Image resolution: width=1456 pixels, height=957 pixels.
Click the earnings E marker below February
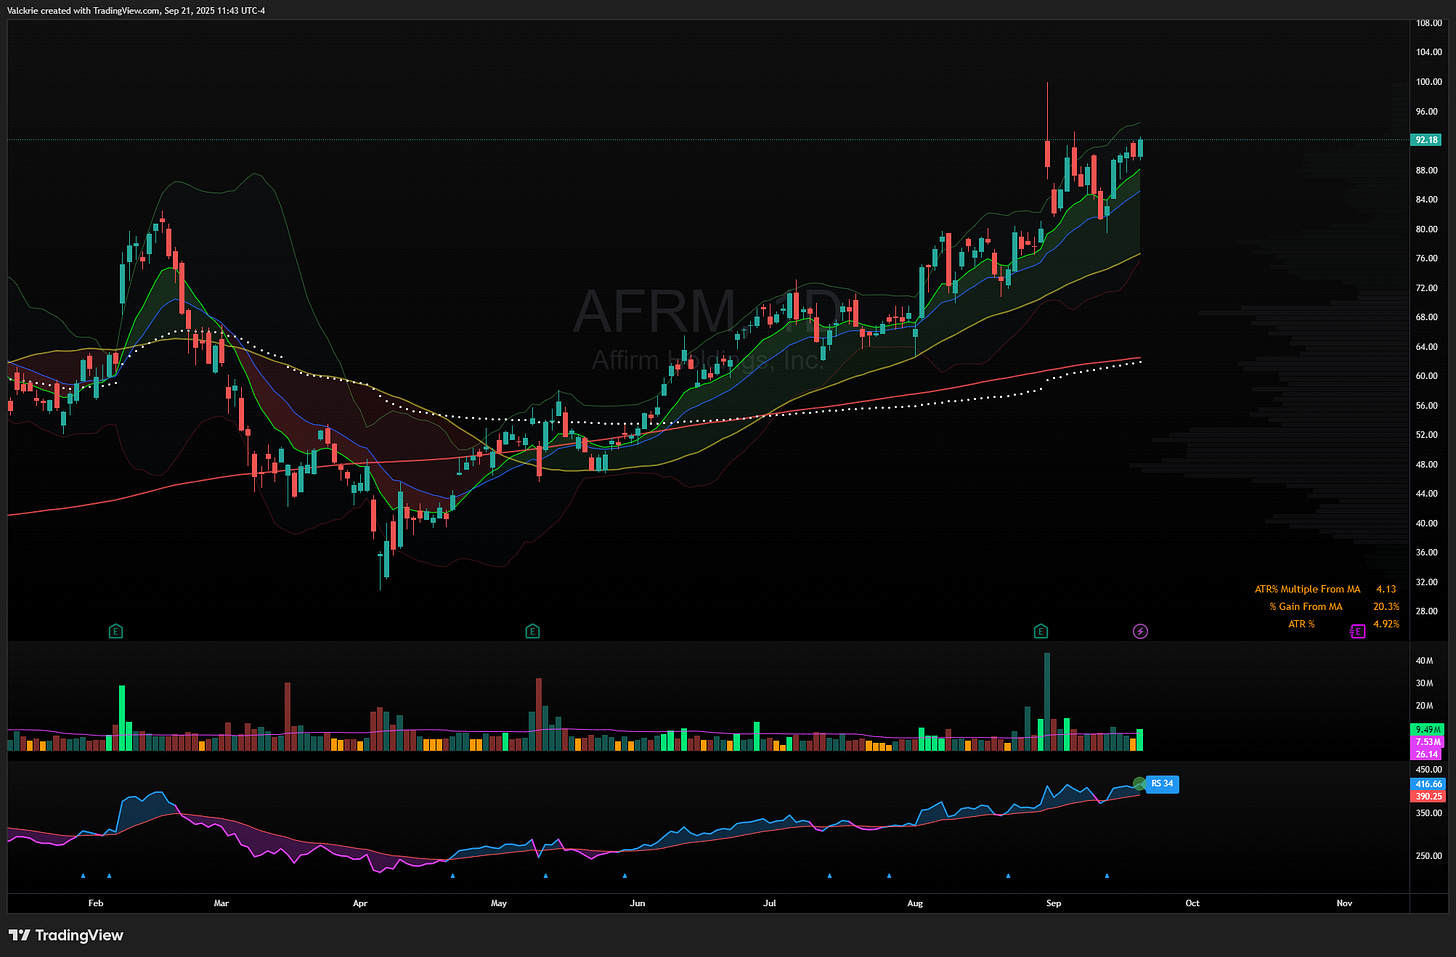pyautogui.click(x=116, y=631)
